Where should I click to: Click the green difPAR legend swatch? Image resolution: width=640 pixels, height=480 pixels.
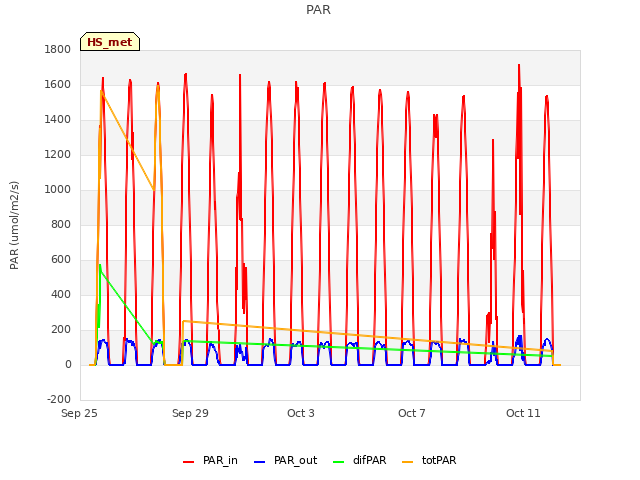click(x=339, y=462)
